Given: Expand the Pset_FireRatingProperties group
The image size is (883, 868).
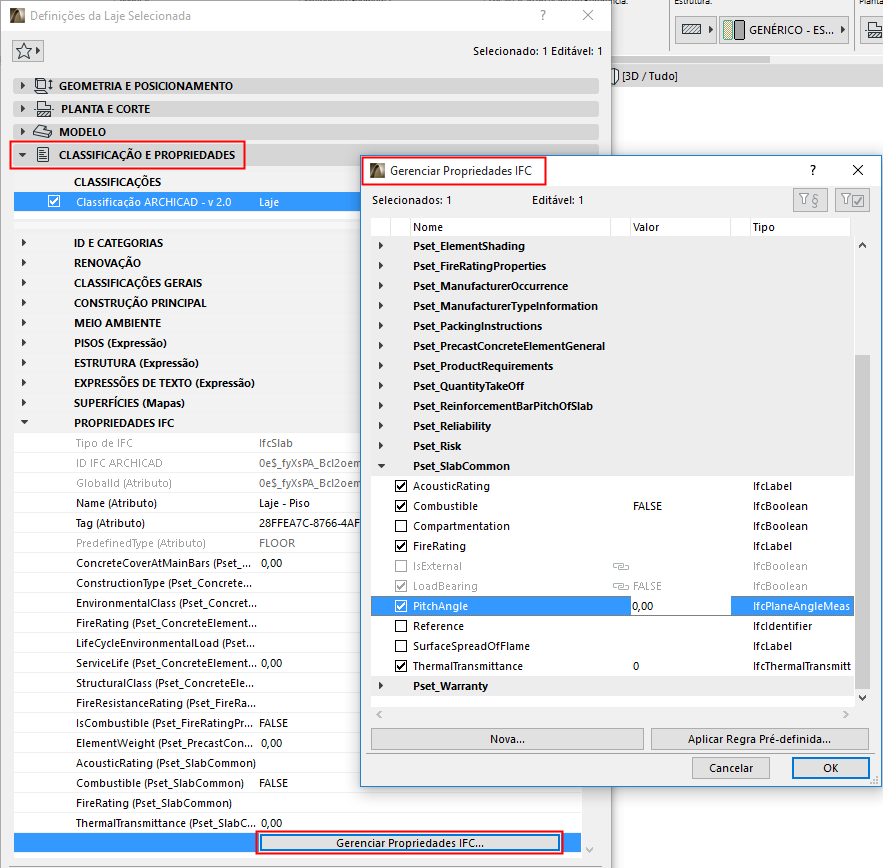Looking at the screenshot, I should (384, 265).
